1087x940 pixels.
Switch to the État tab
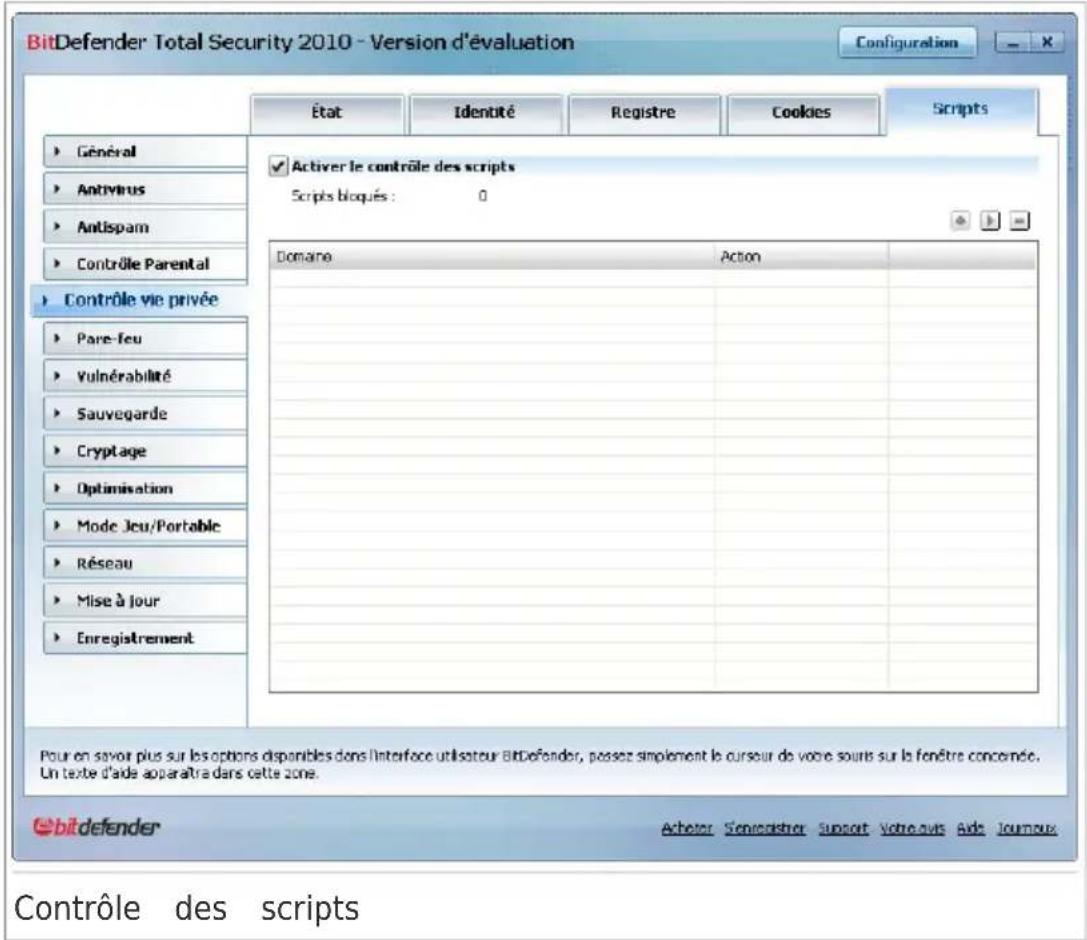[327, 113]
